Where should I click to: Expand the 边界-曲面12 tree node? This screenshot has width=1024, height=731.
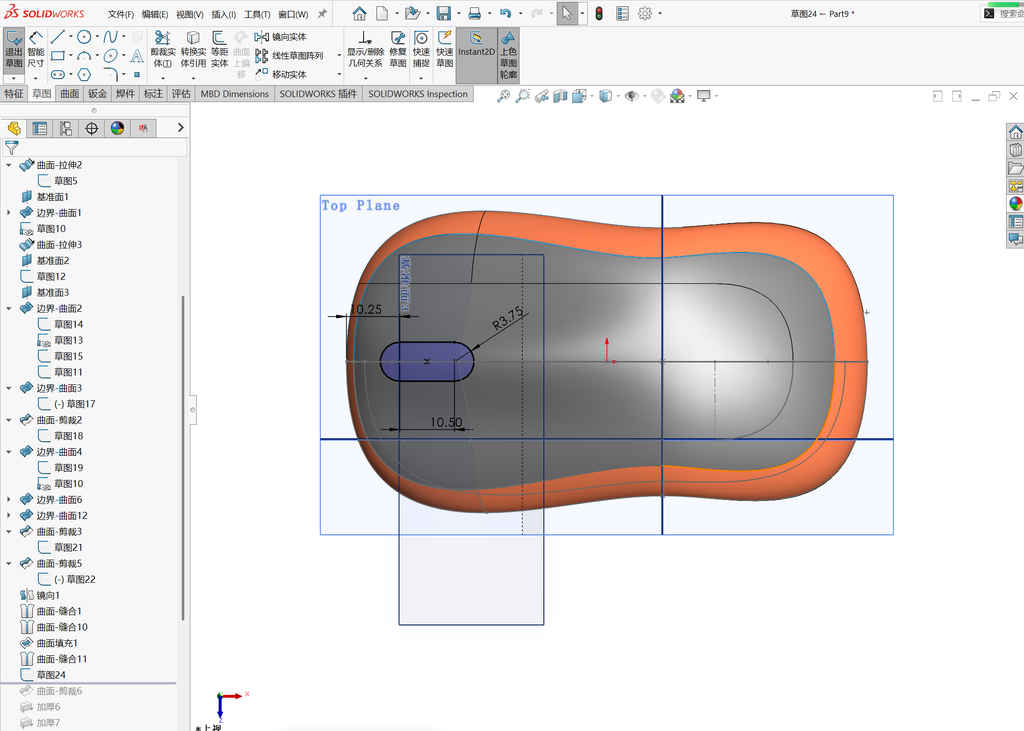[8, 515]
